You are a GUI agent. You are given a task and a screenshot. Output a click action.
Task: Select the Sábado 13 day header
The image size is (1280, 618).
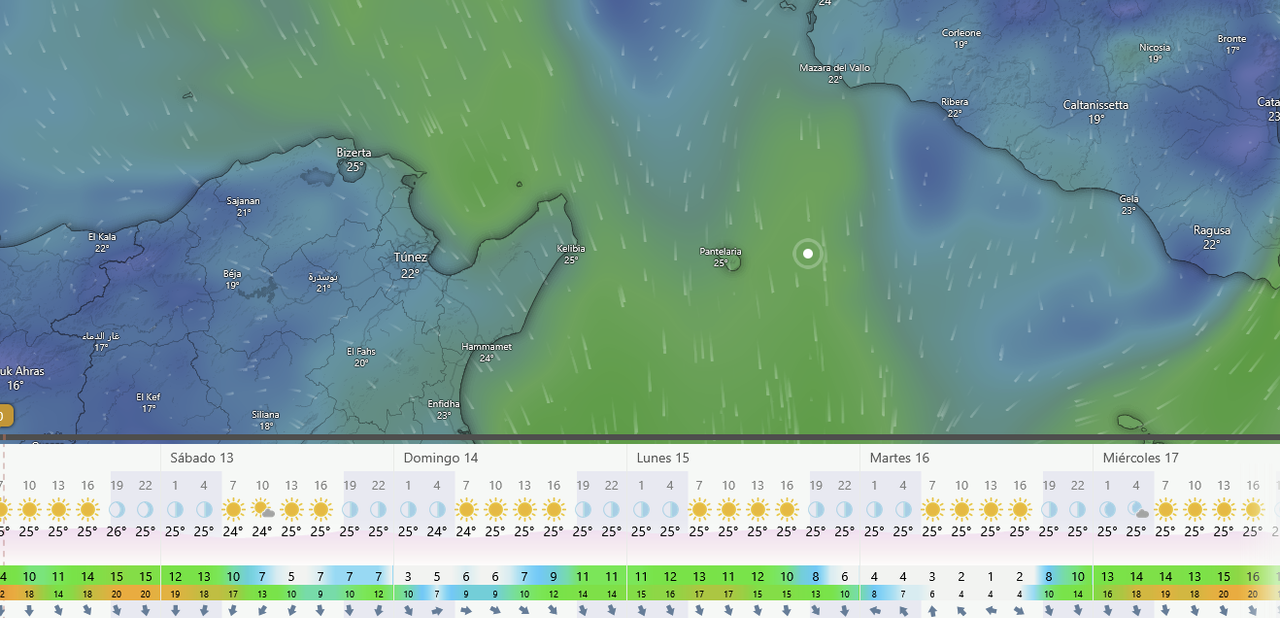click(x=201, y=458)
